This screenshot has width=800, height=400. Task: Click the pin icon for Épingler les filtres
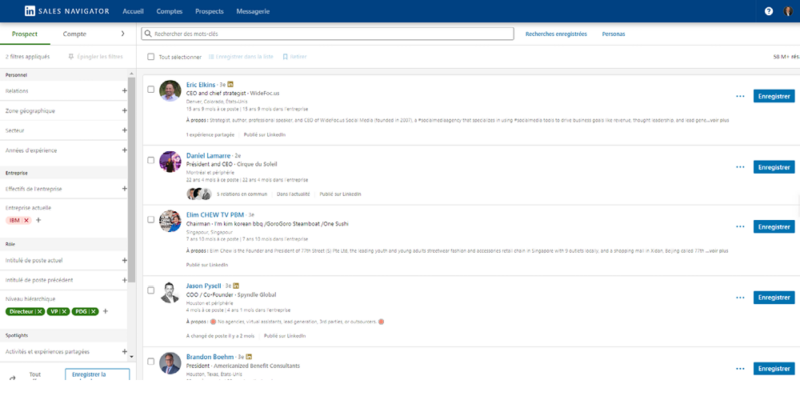(x=71, y=57)
